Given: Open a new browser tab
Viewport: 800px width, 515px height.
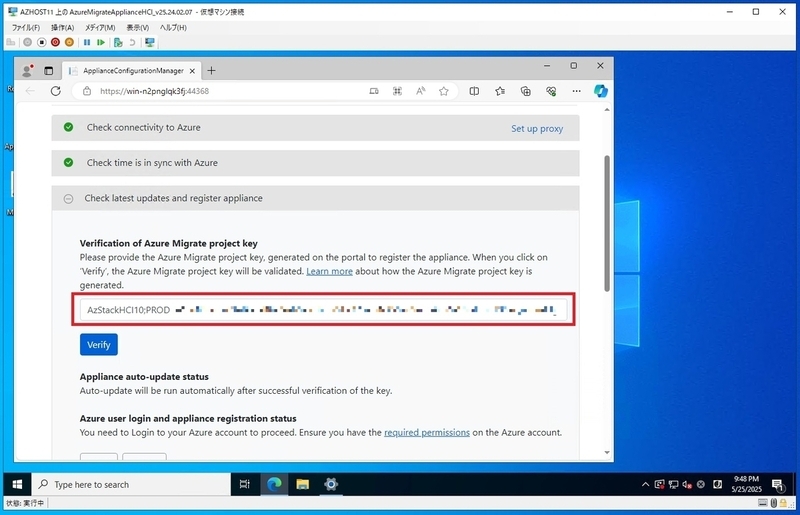Looking at the screenshot, I should [211, 71].
